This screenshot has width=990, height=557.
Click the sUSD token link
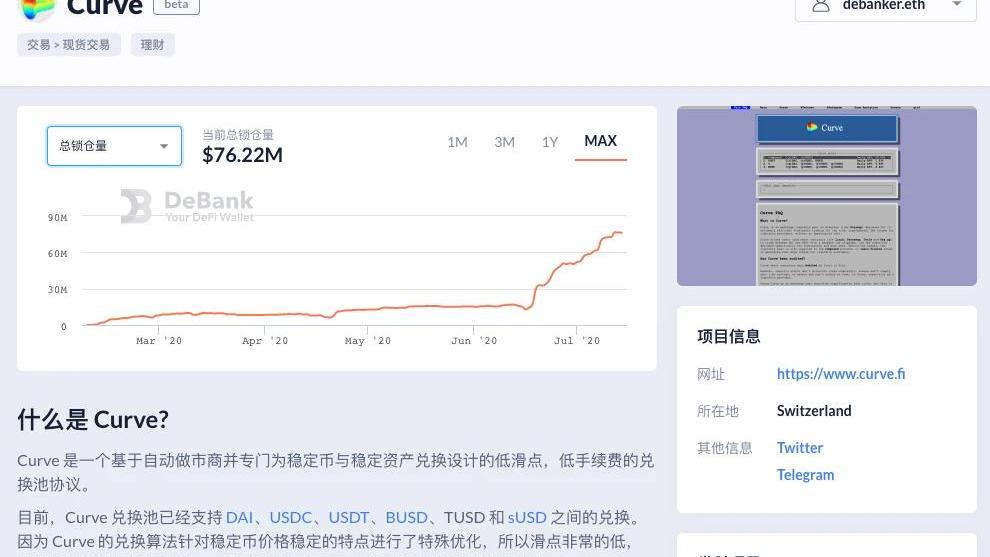pyautogui.click(x=527, y=517)
